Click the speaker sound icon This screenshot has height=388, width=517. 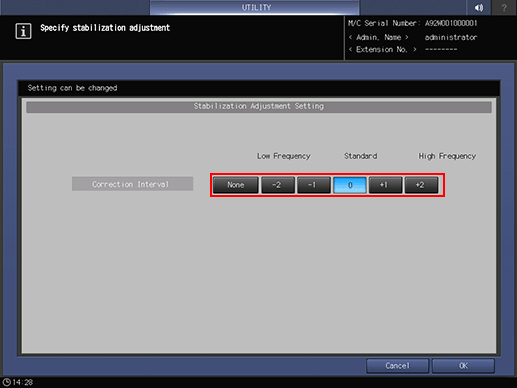click(x=479, y=7)
